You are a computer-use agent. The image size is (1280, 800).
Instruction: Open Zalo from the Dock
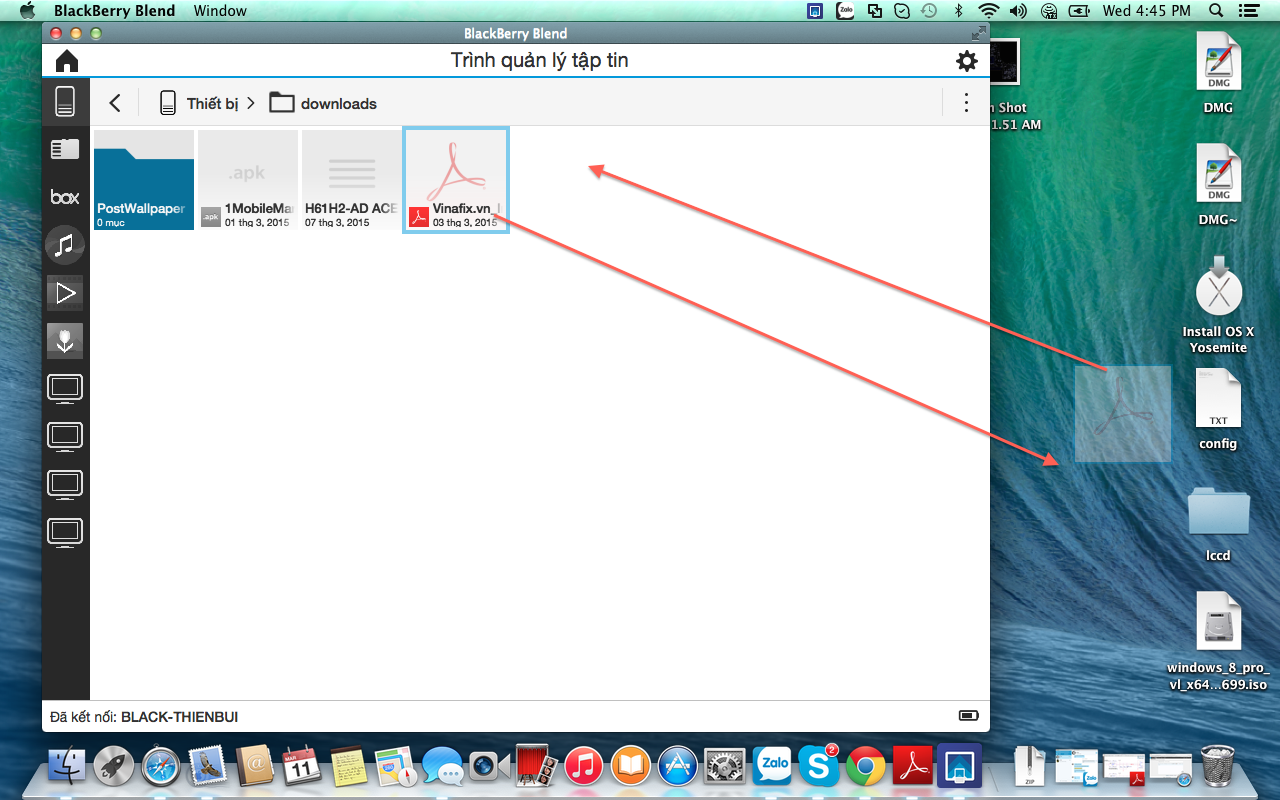click(x=771, y=766)
